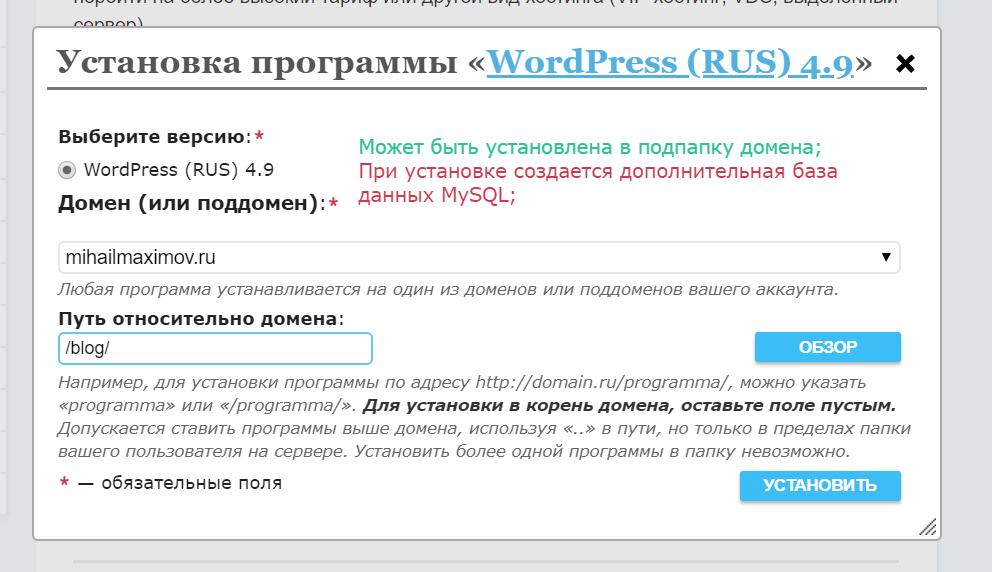Click the red MySQL database note
The width and height of the screenshot is (992, 572).
click(597, 183)
